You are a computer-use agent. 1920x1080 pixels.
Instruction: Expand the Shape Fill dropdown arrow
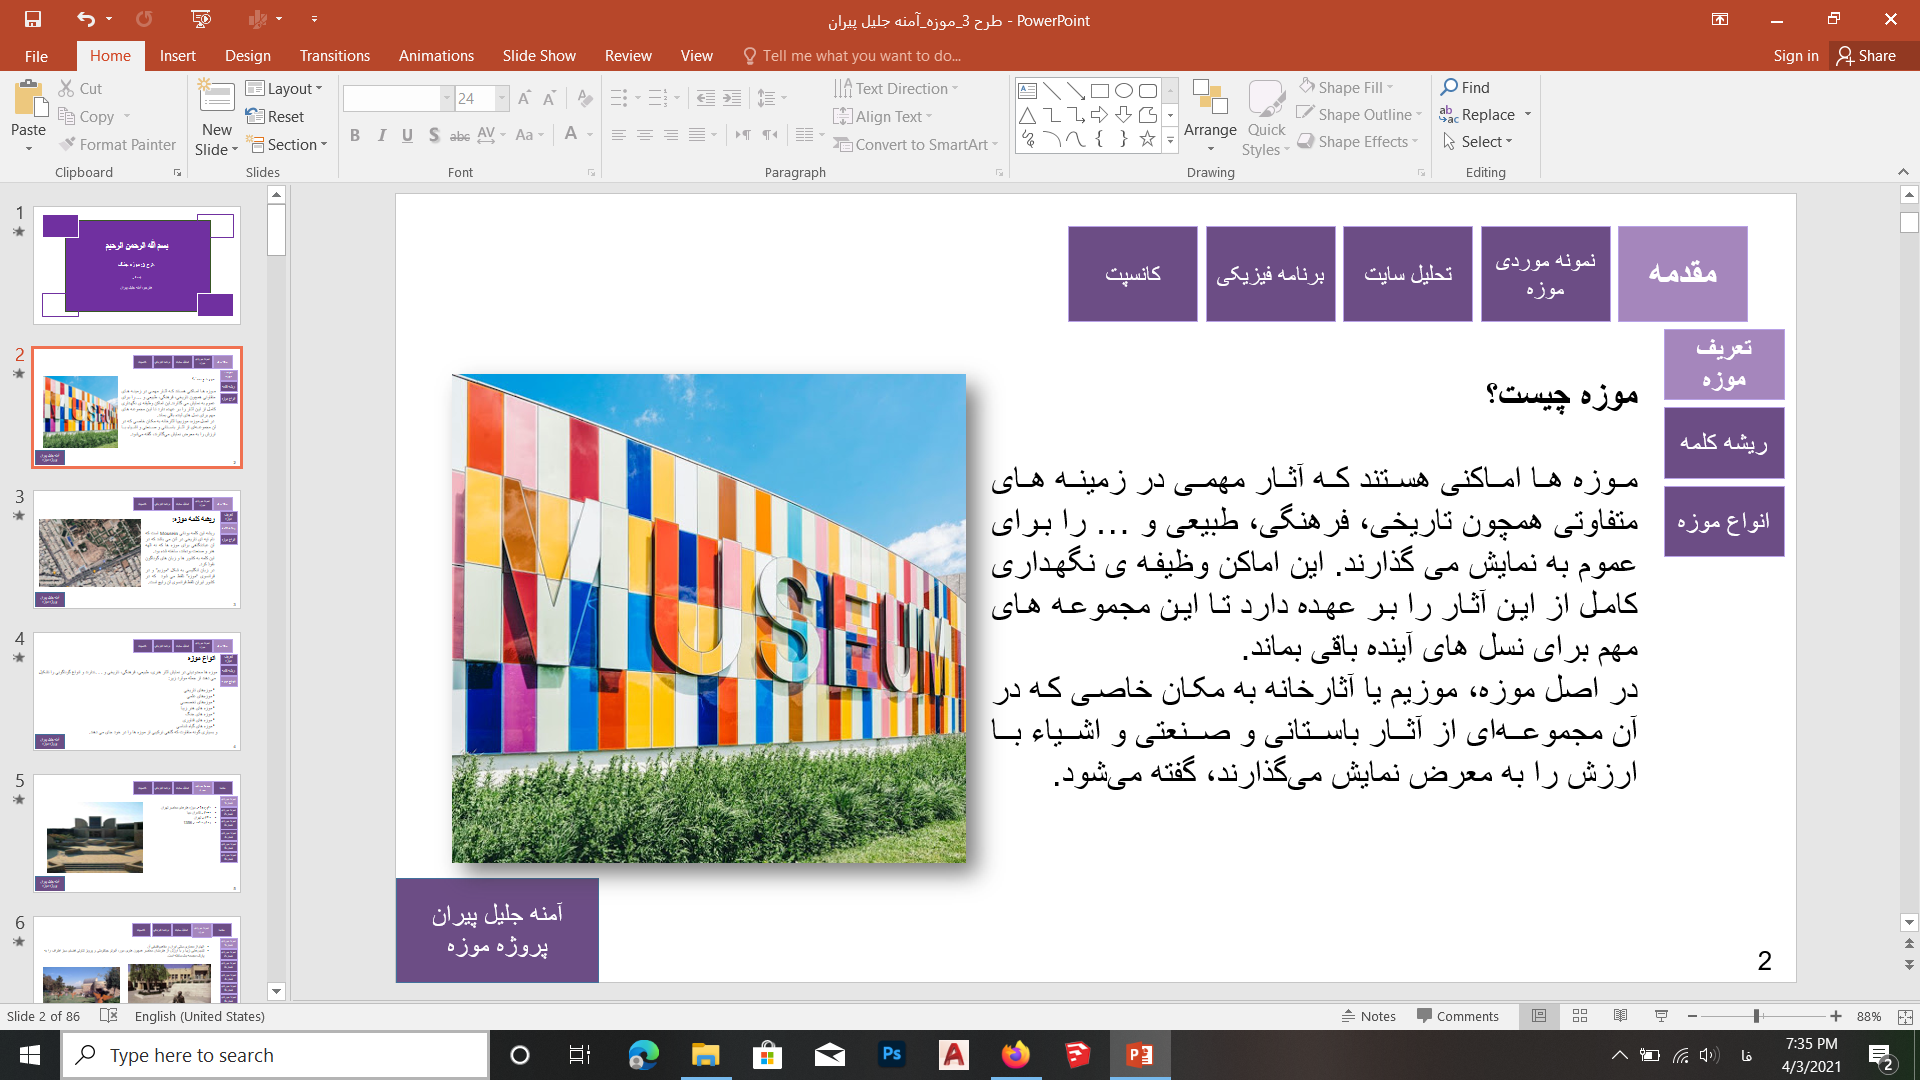pos(1390,88)
